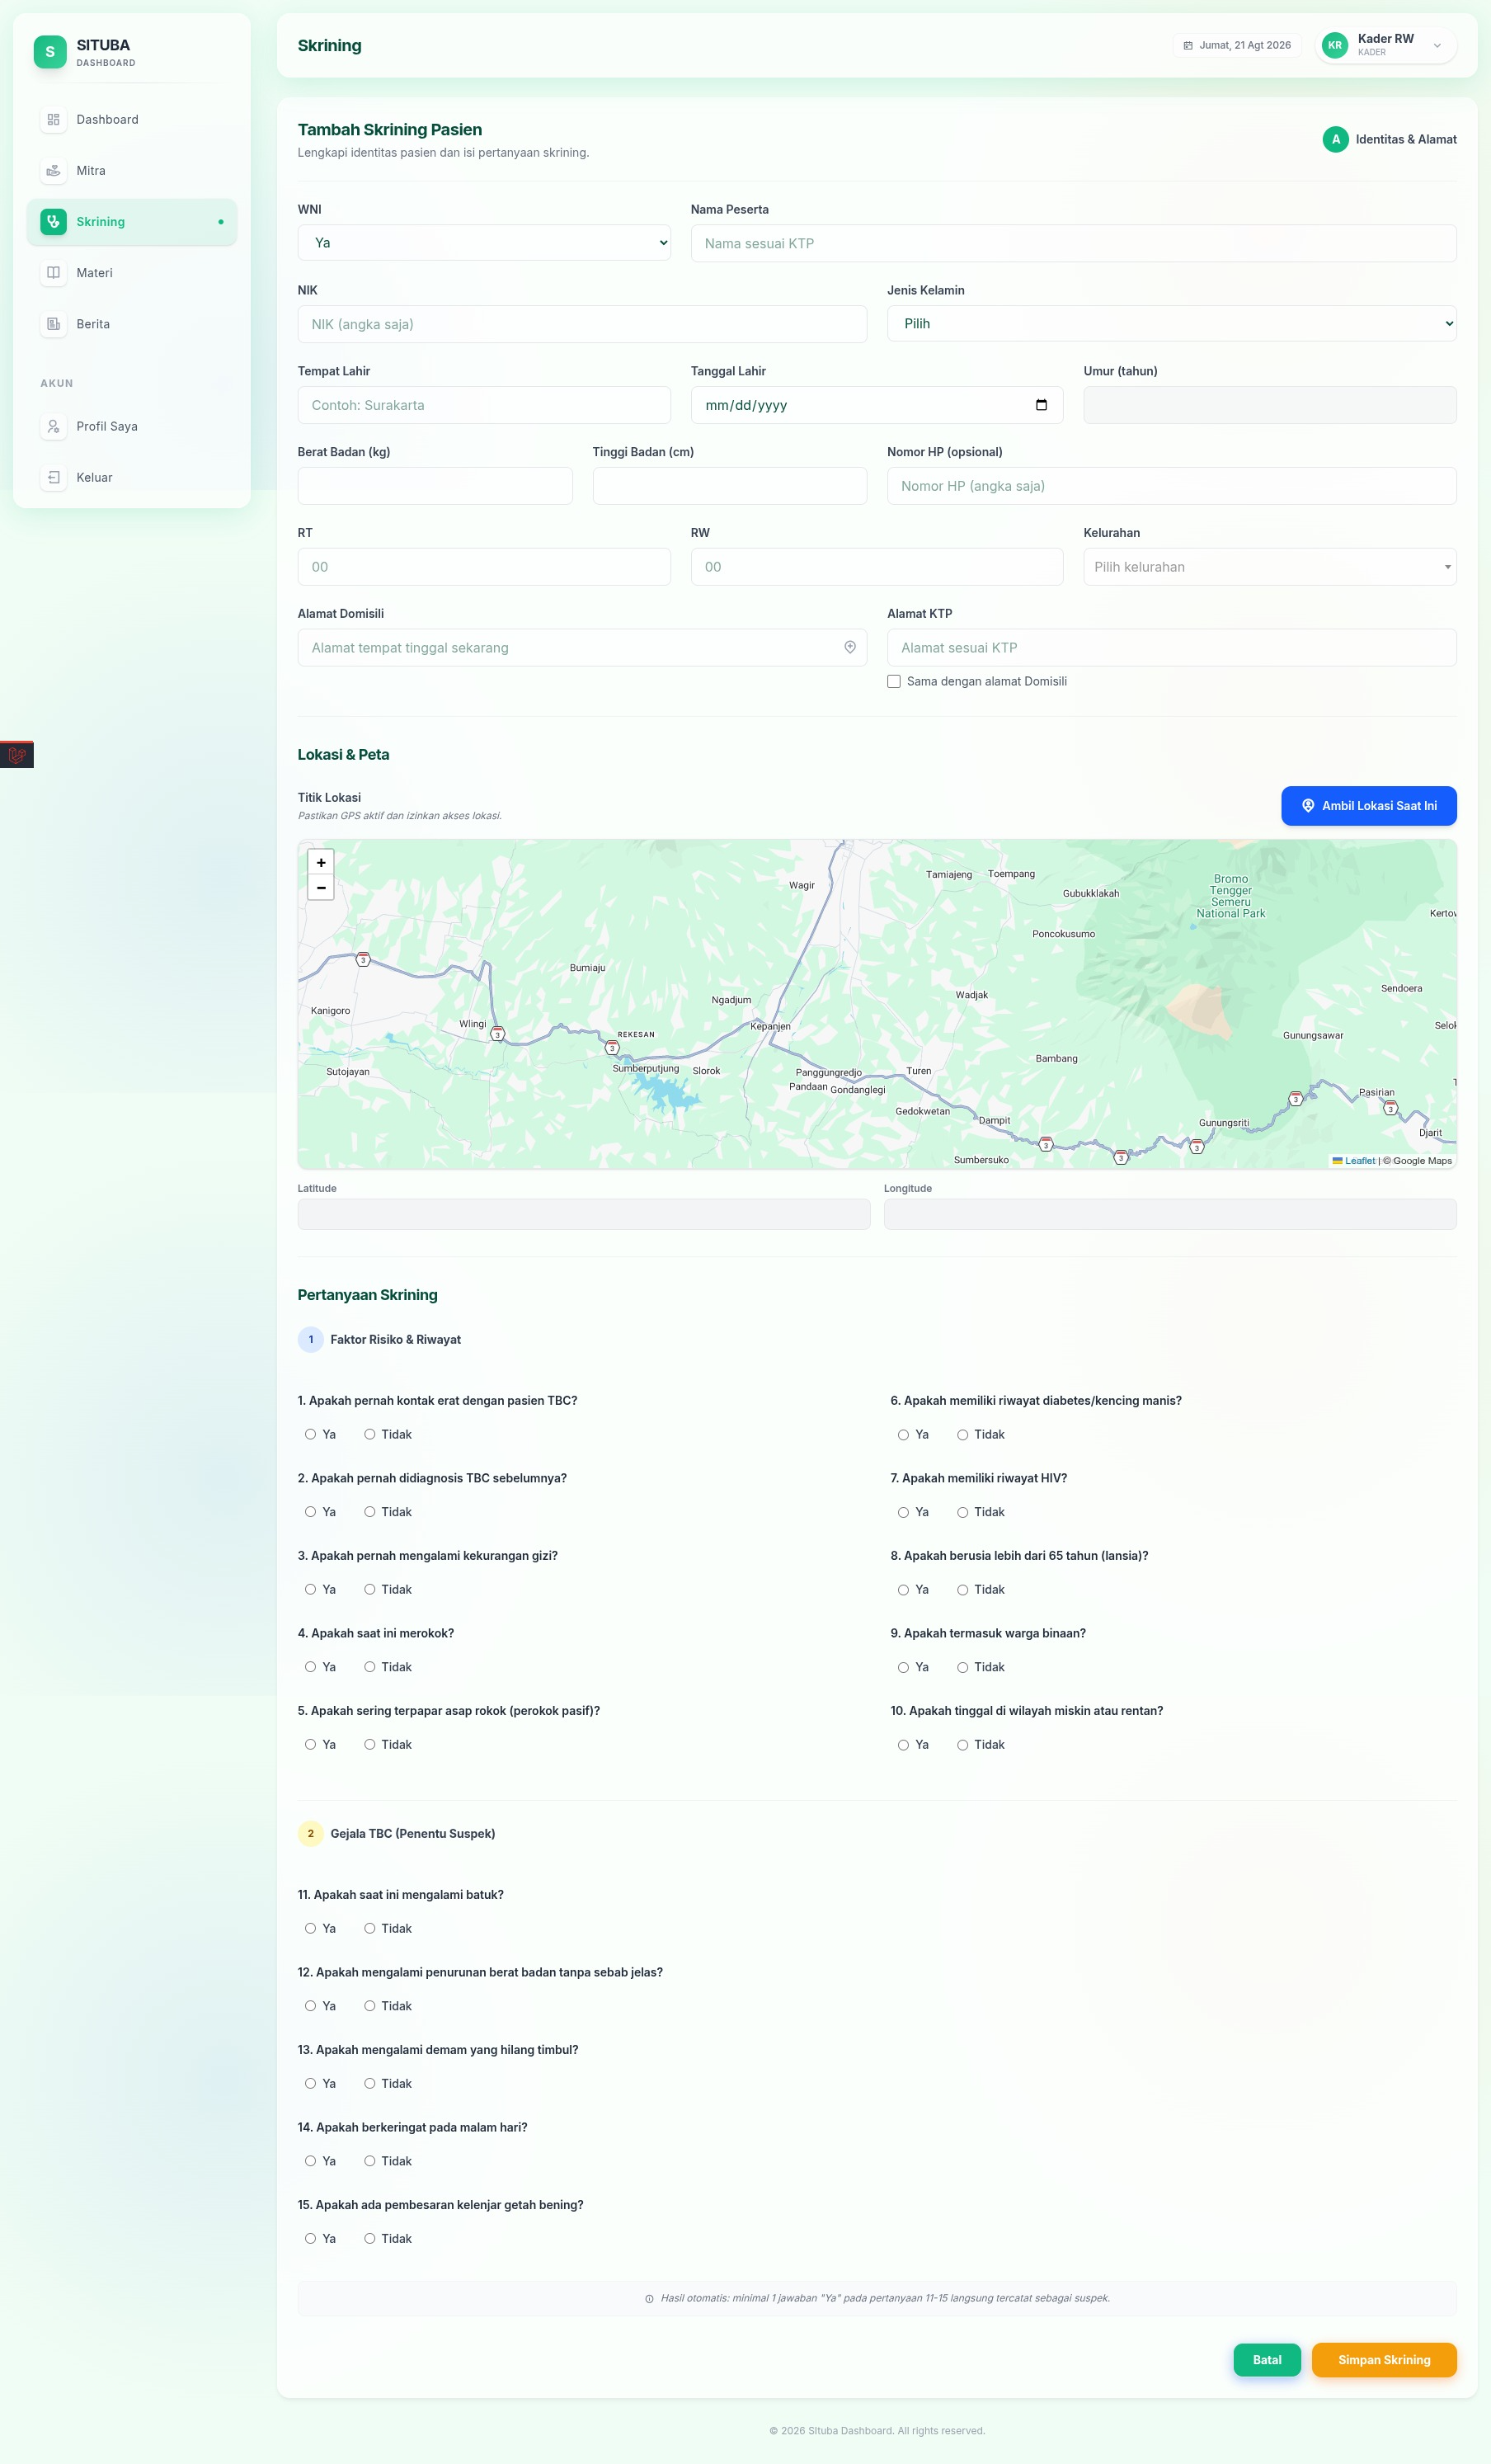Open the Jenis Kelamin dropdown
The height and width of the screenshot is (2464, 1491).
(x=1171, y=324)
